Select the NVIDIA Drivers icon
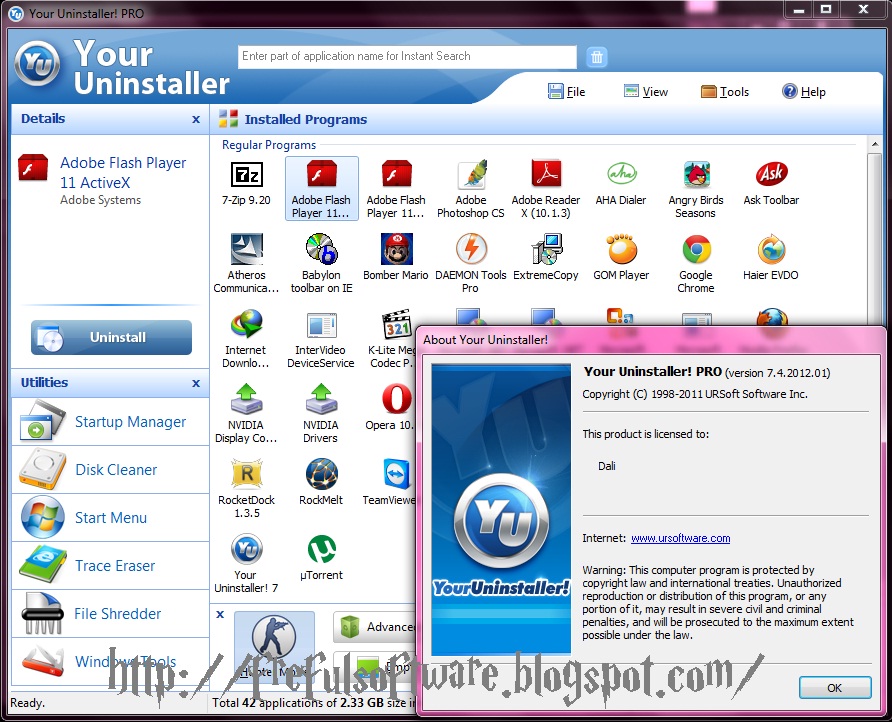 pyautogui.click(x=321, y=399)
